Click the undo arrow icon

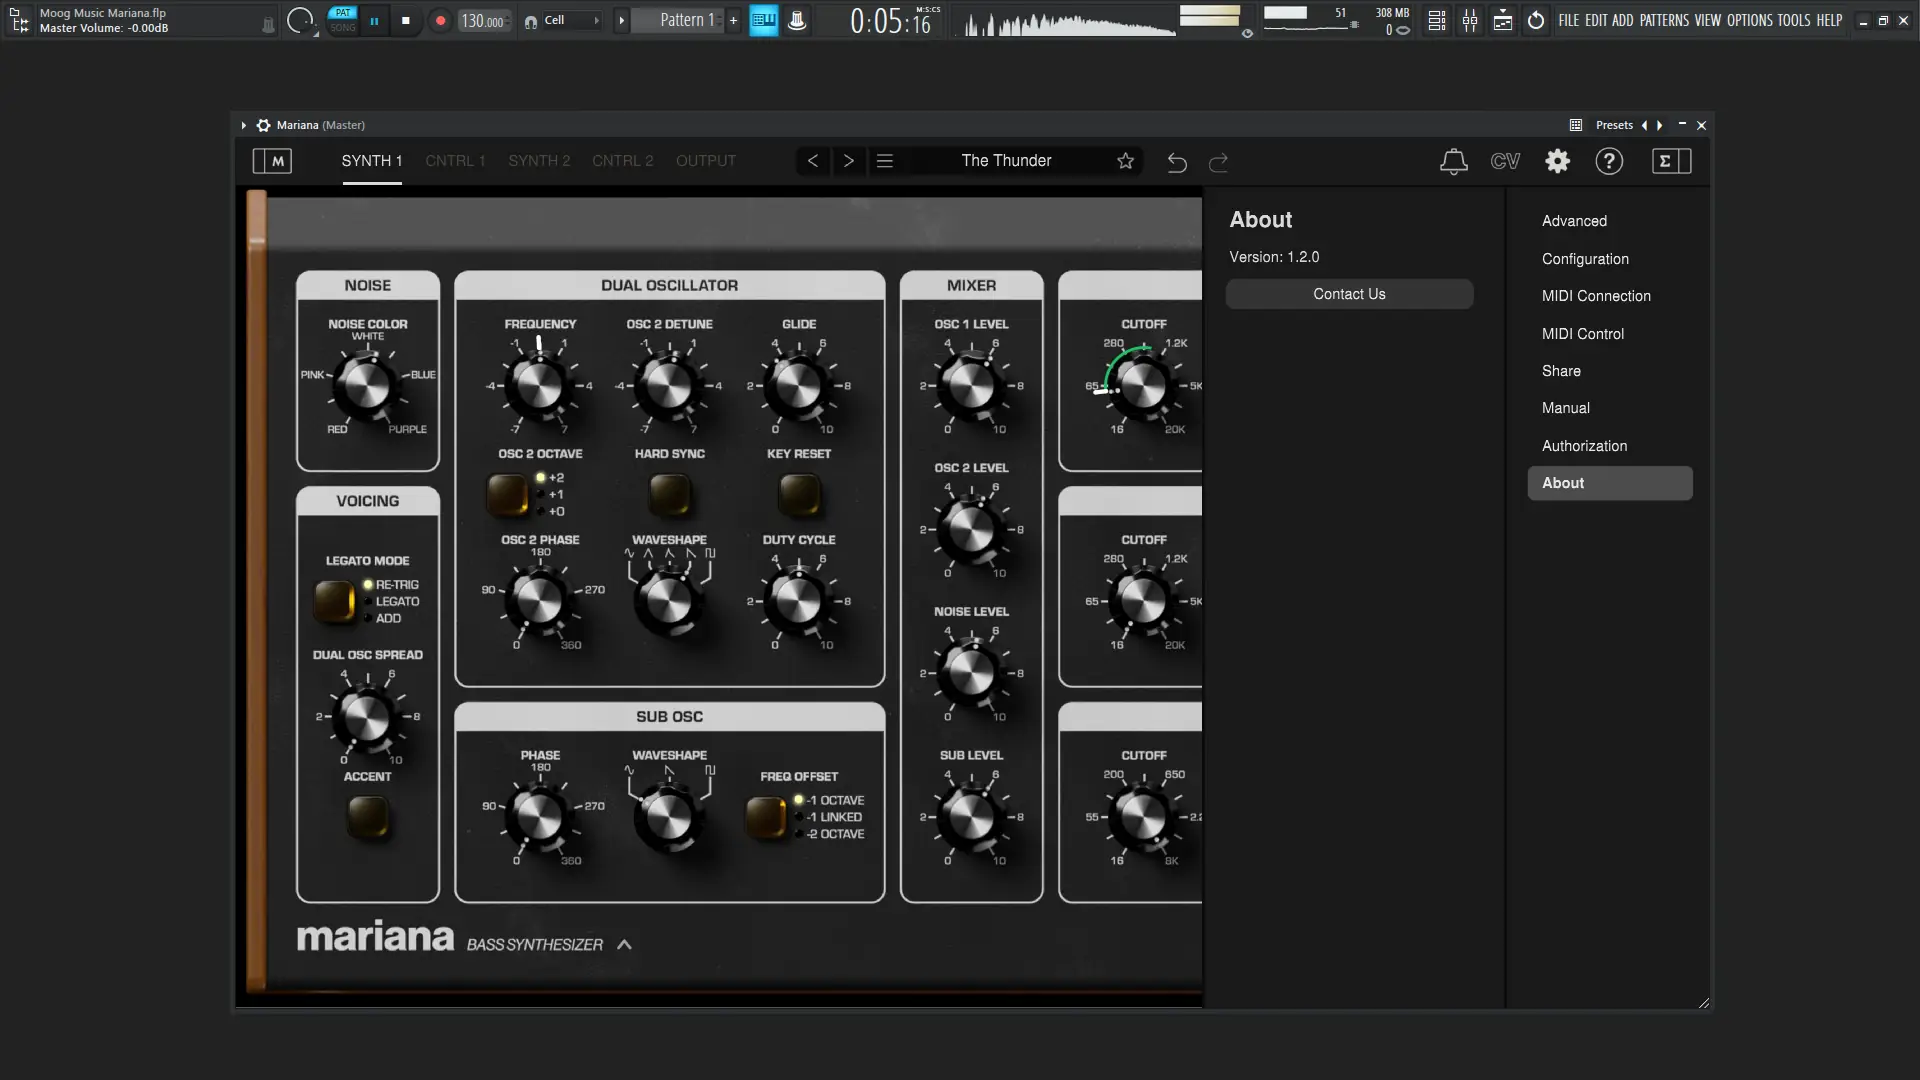pyautogui.click(x=1177, y=162)
